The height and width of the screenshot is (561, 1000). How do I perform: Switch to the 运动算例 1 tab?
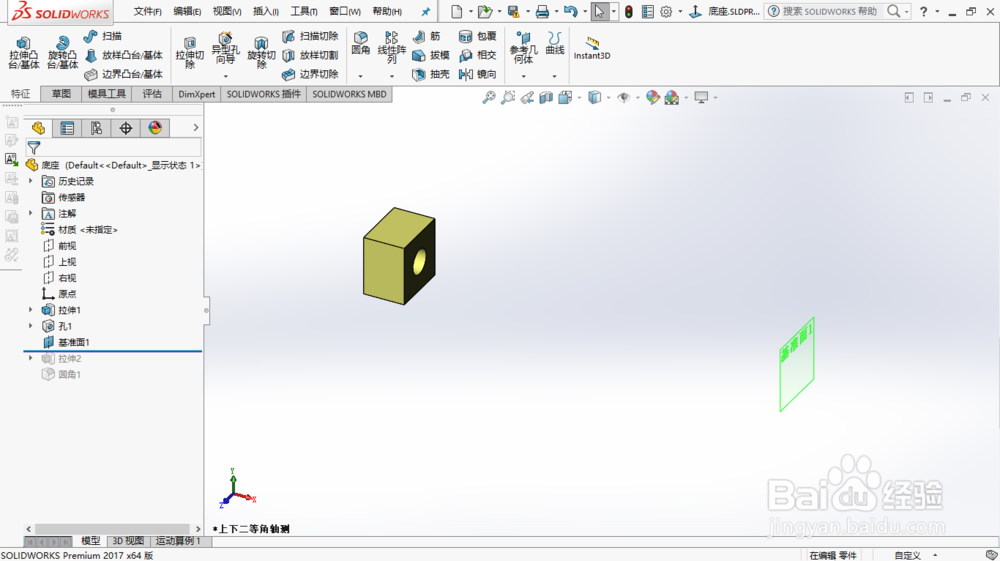click(x=178, y=541)
